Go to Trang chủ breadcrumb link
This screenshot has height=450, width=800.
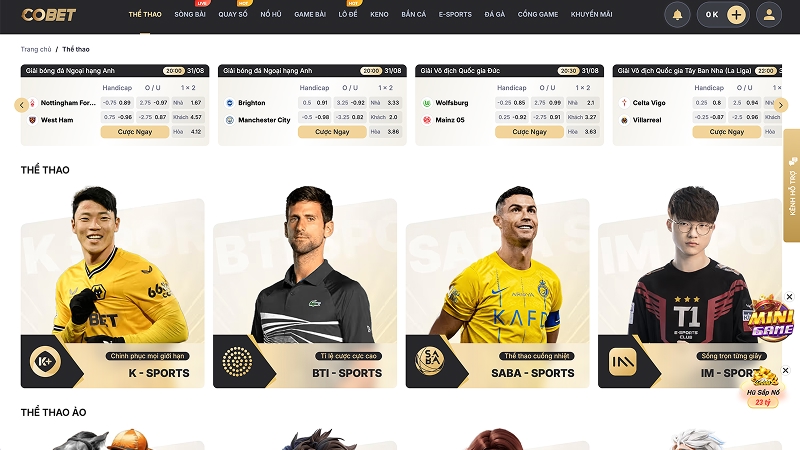point(36,49)
